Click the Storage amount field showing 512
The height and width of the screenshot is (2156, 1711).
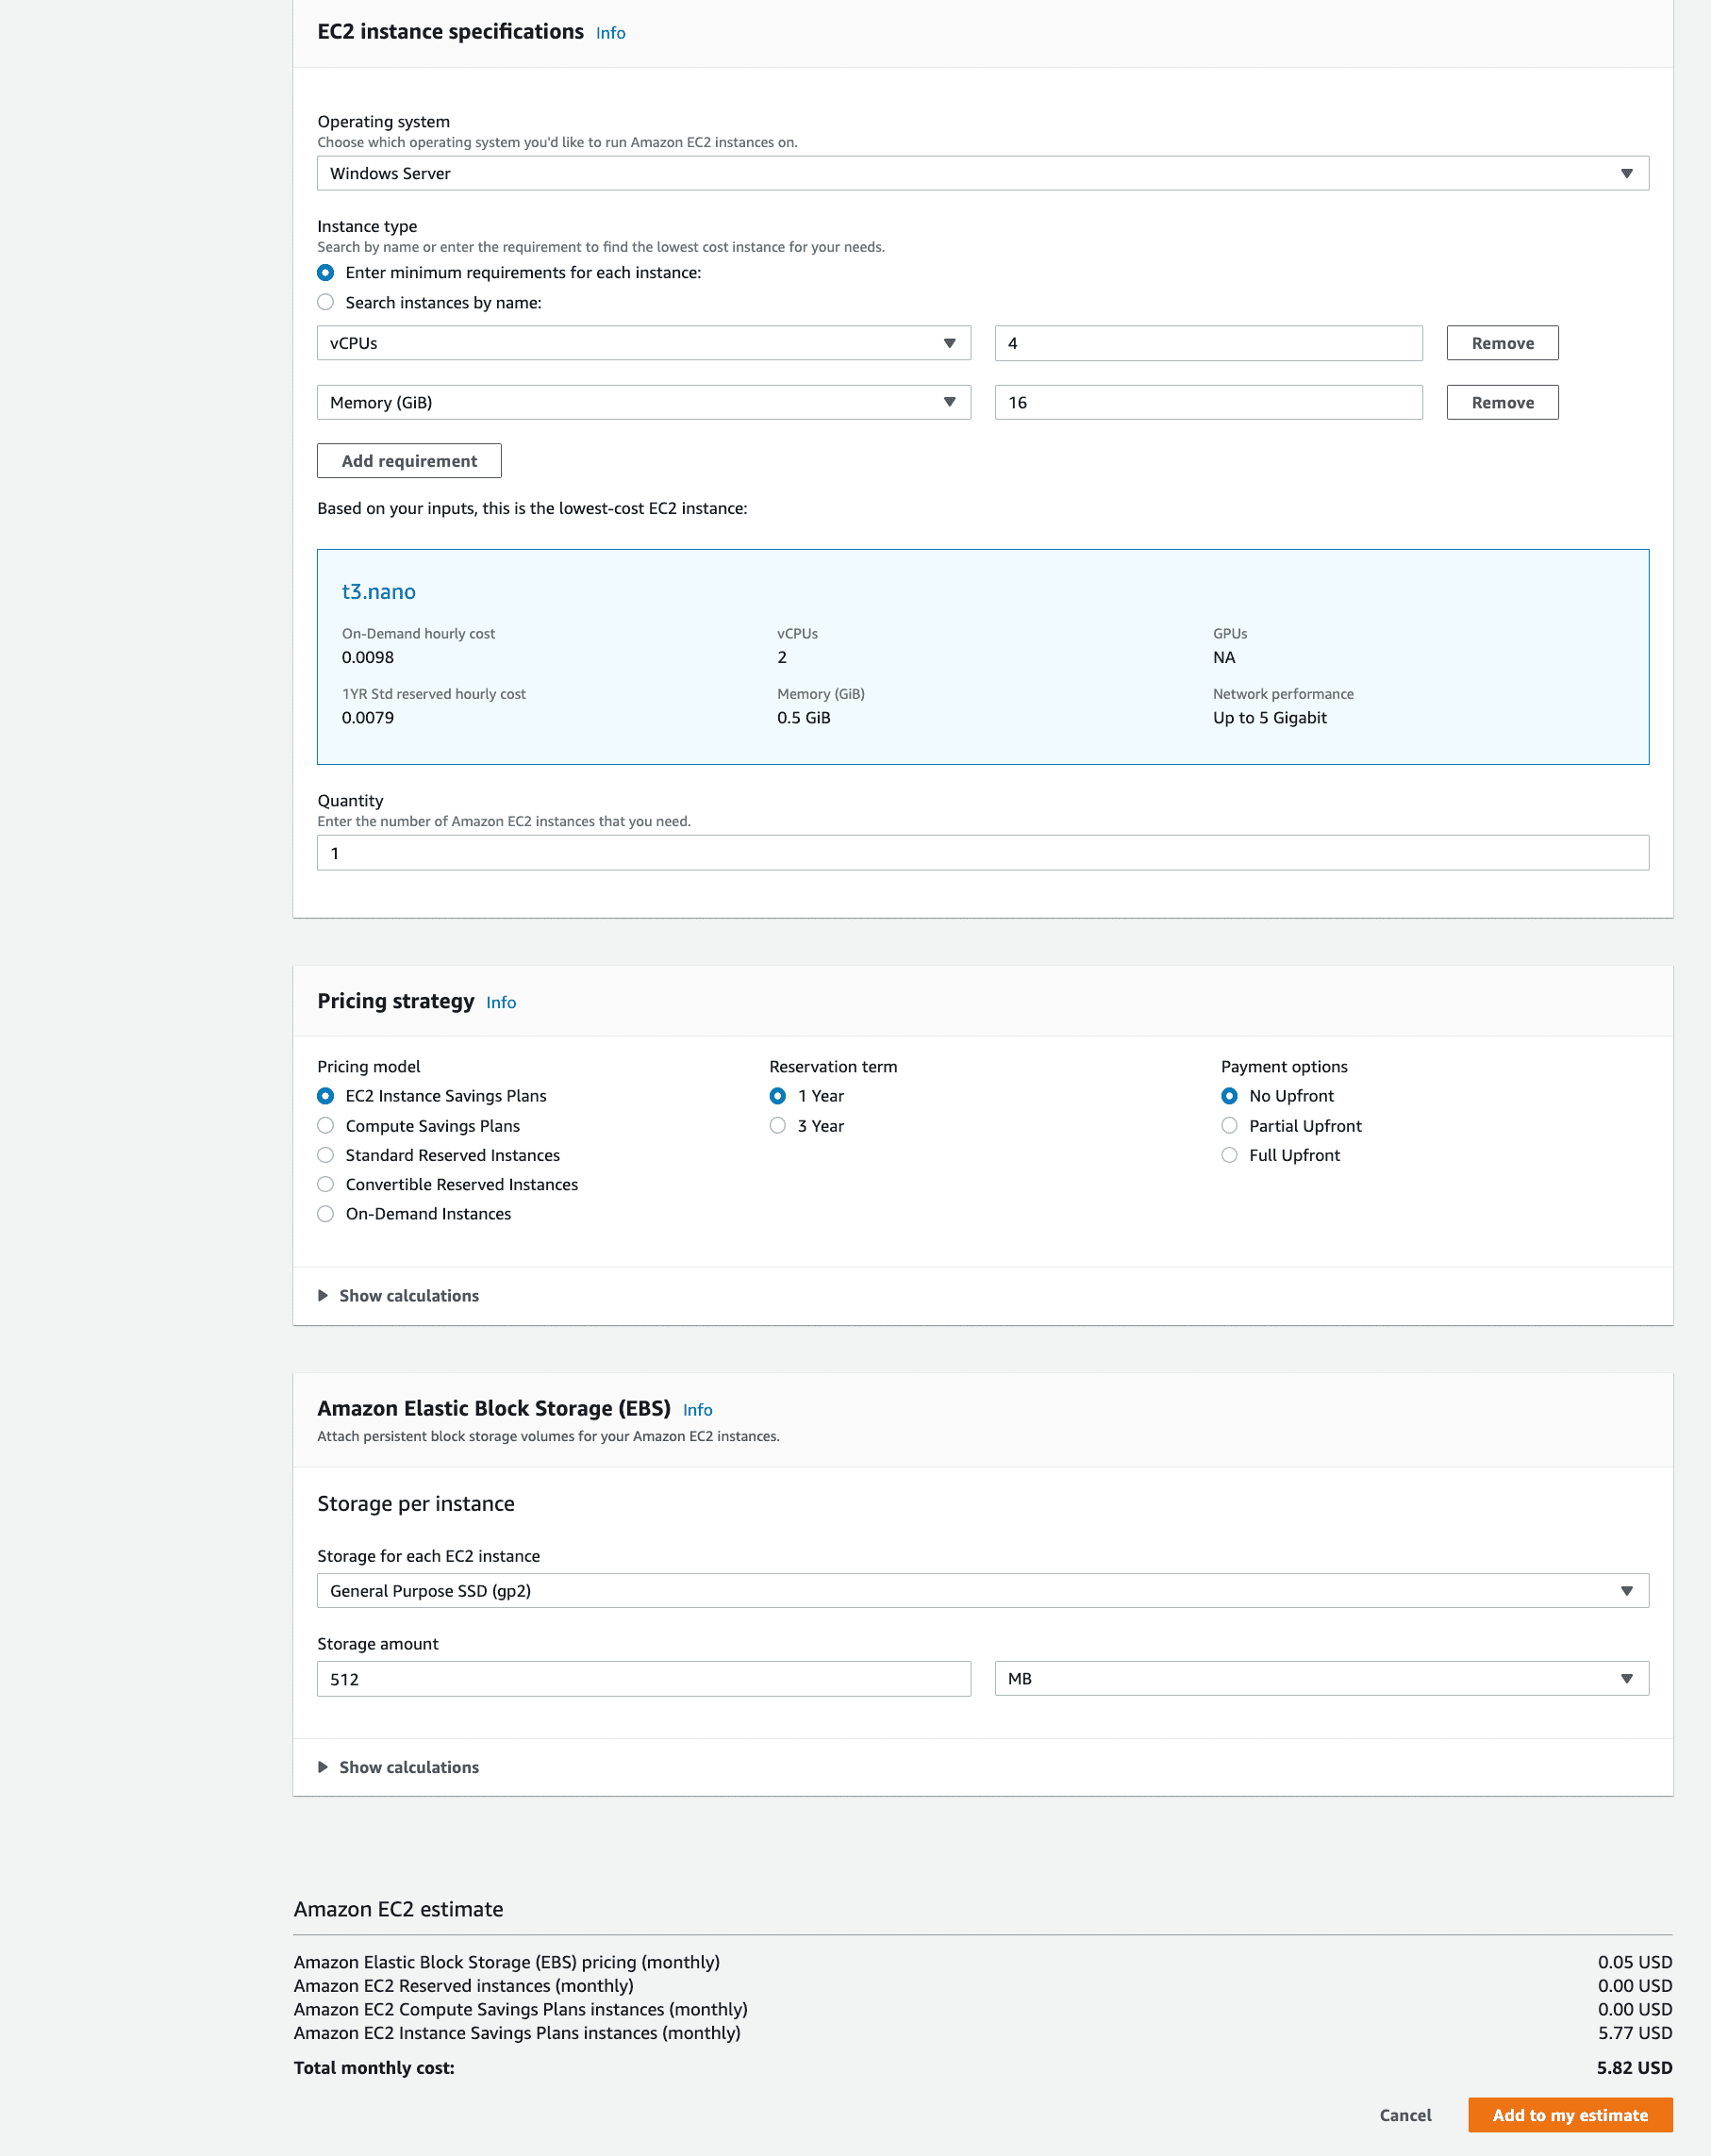point(643,1678)
